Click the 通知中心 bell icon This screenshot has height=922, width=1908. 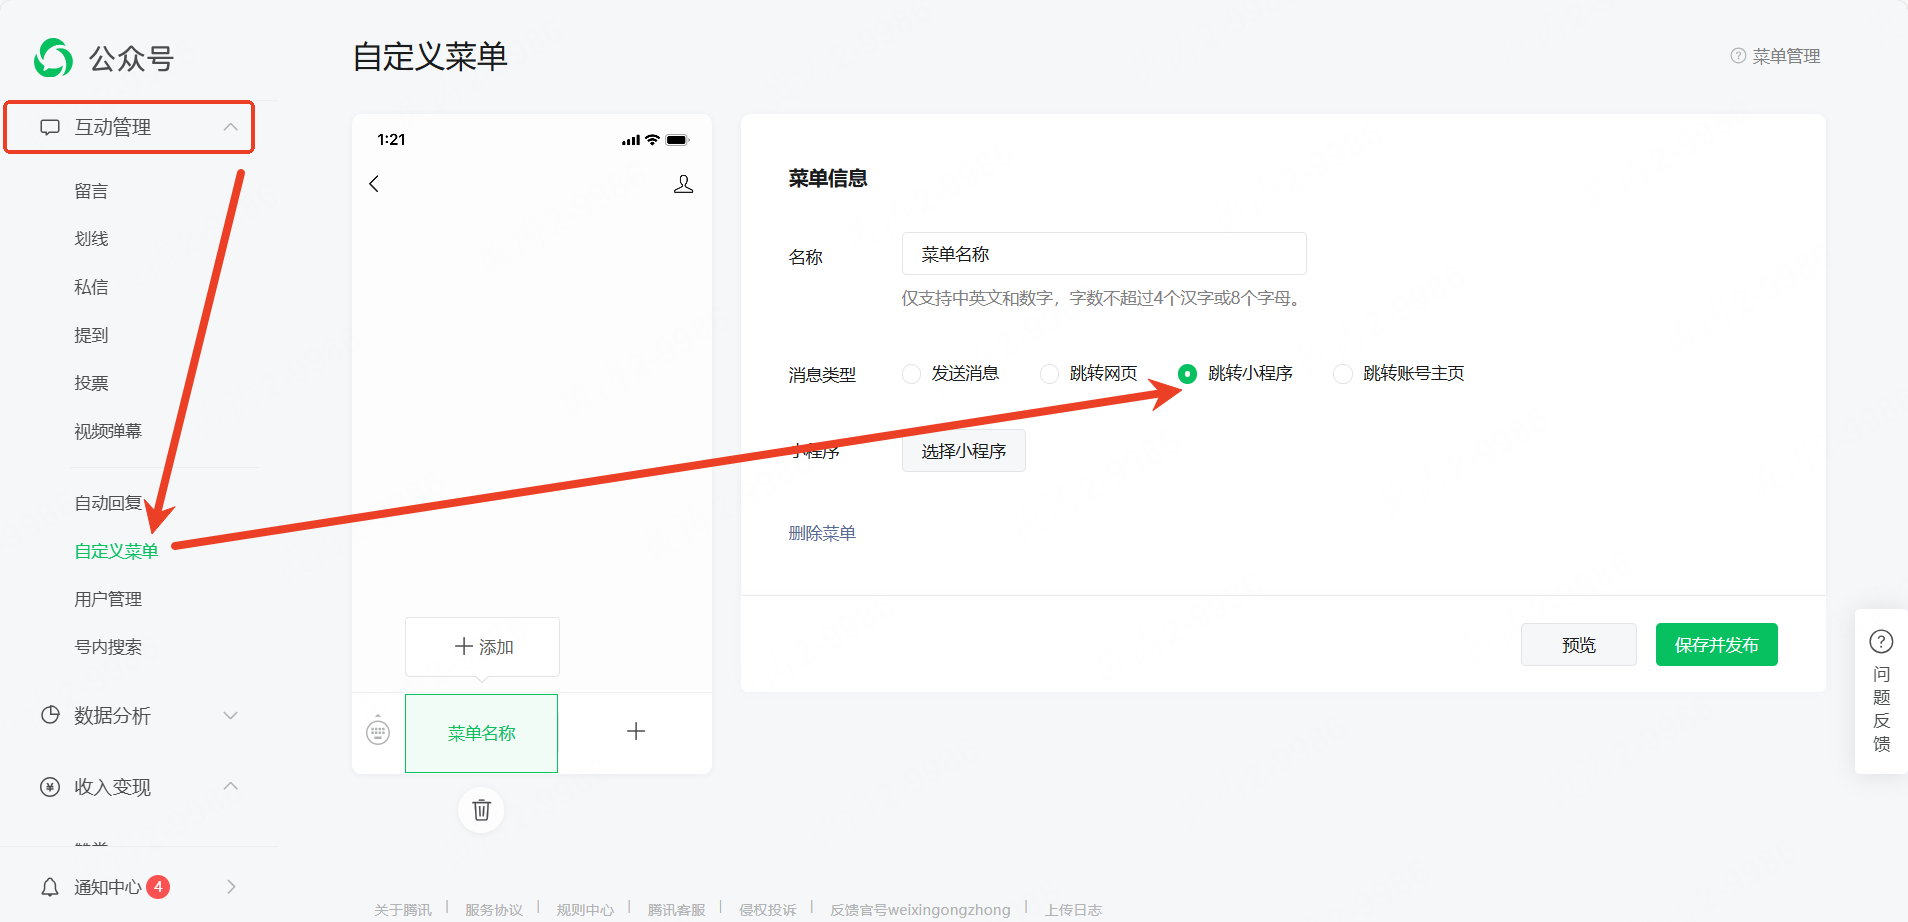pyautogui.click(x=50, y=887)
